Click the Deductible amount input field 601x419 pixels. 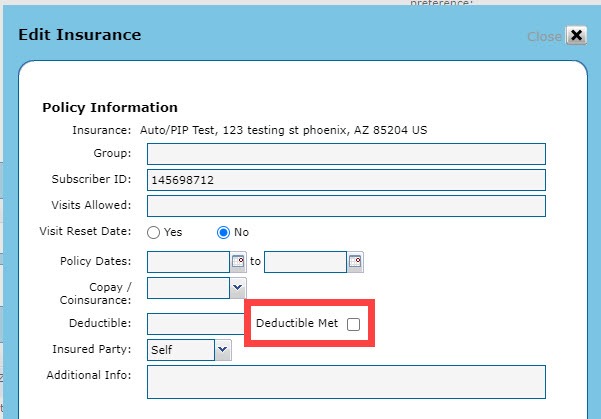pos(196,324)
